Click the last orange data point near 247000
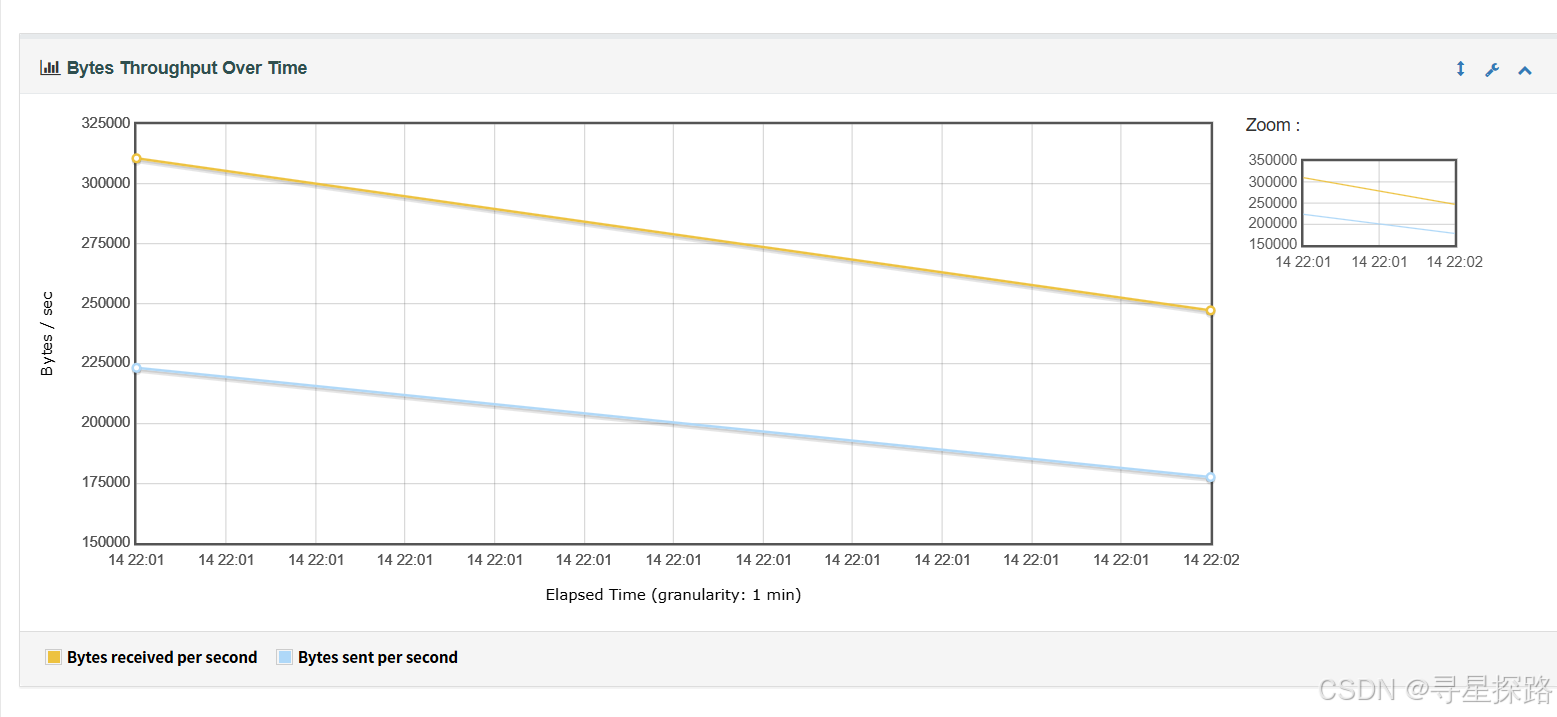Screen dimensions: 1557x717 1210,310
